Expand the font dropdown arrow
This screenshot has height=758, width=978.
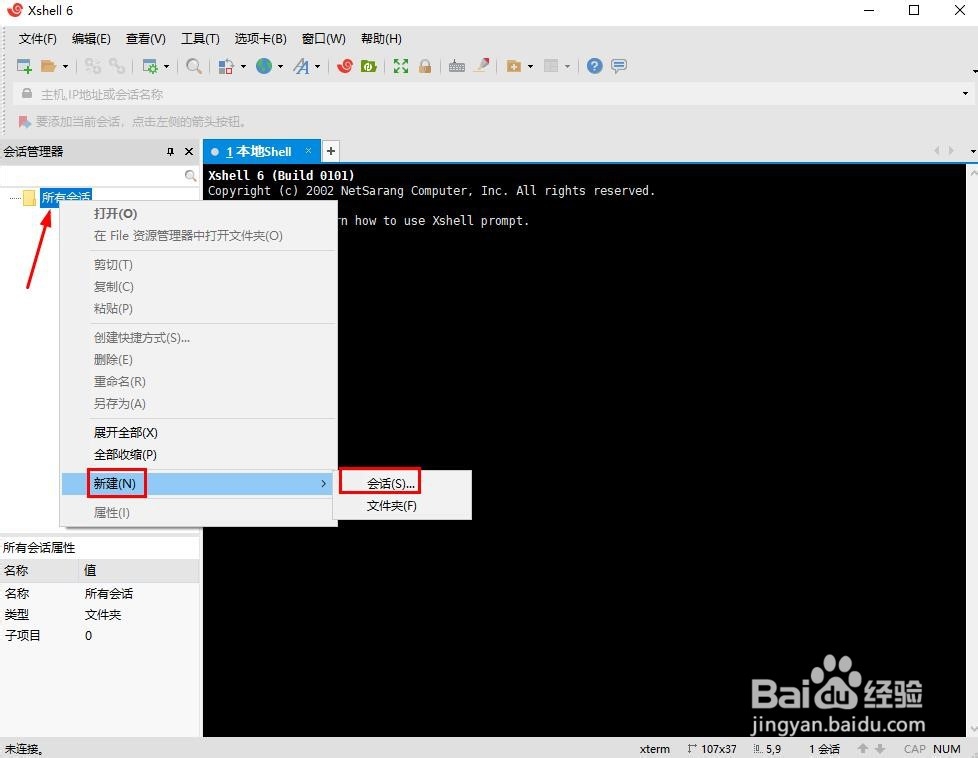[x=317, y=66]
